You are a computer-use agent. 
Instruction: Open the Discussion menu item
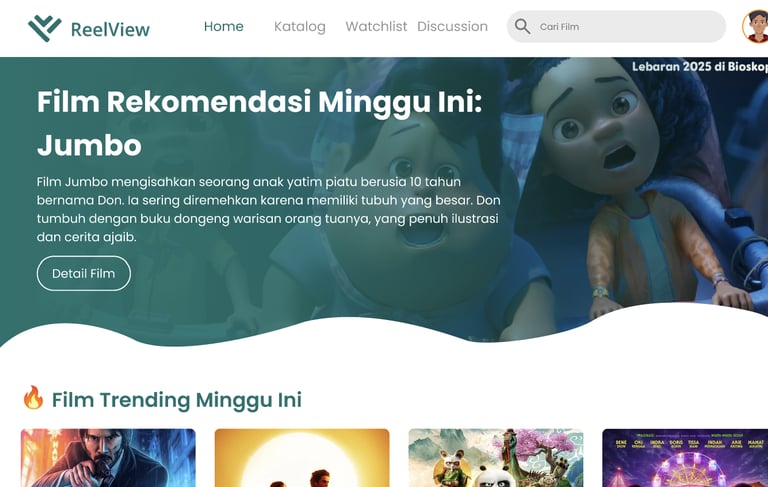click(452, 26)
